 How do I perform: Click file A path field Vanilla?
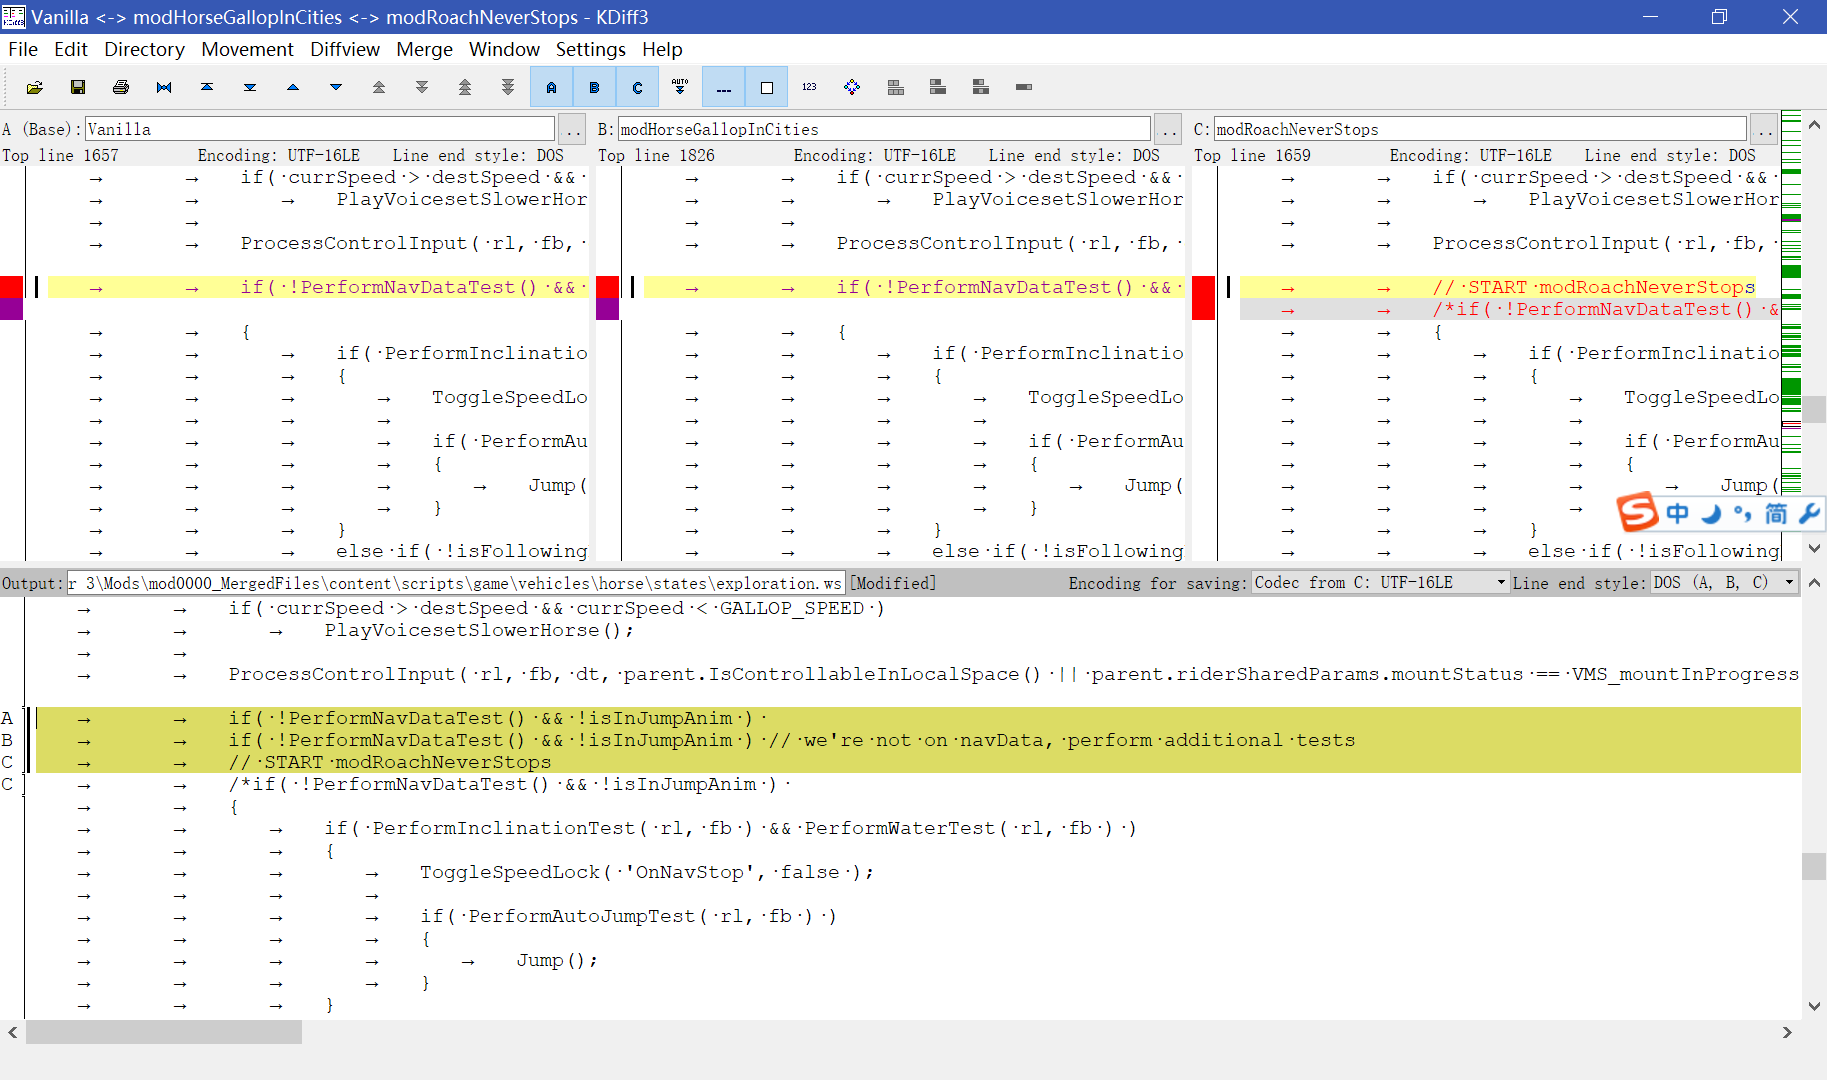click(x=320, y=129)
